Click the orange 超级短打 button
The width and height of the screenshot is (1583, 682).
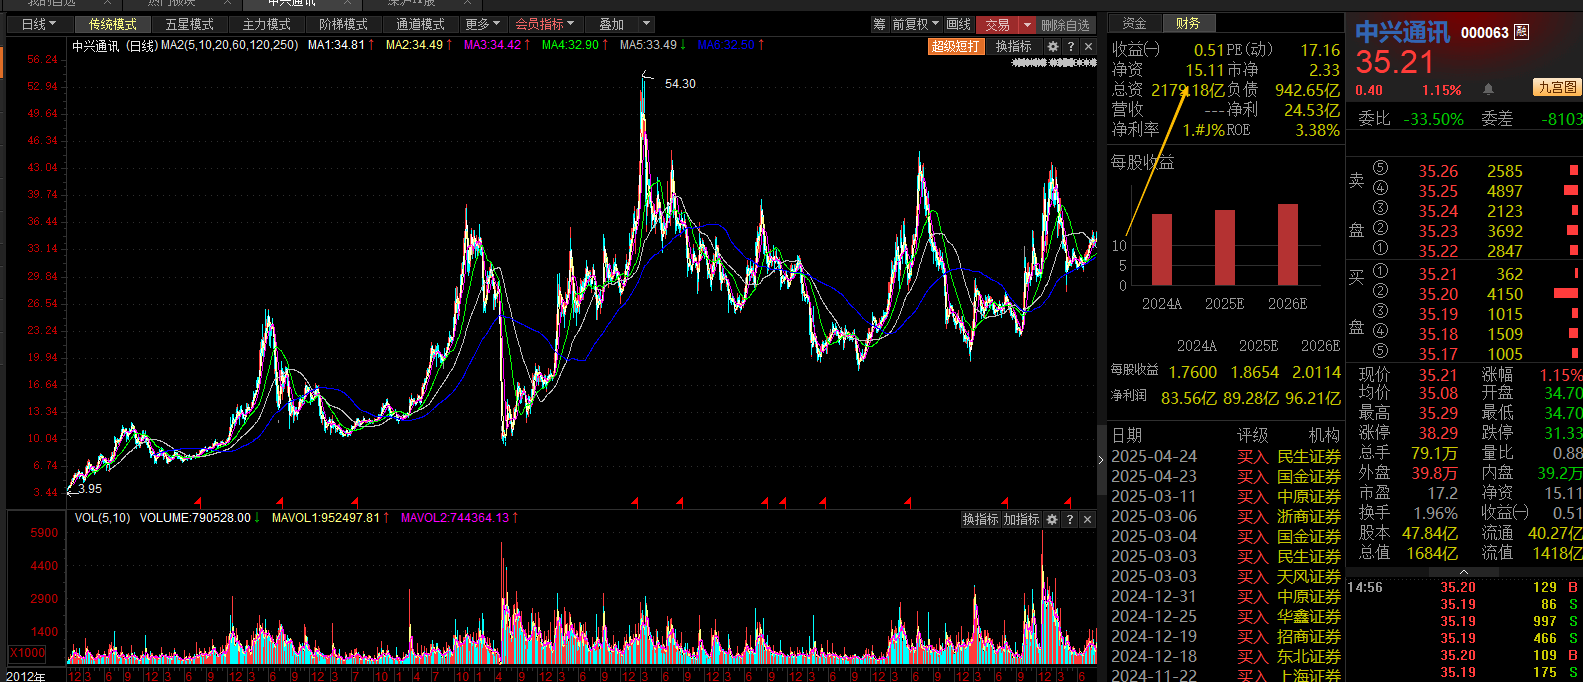pyautogui.click(x=956, y=47)
